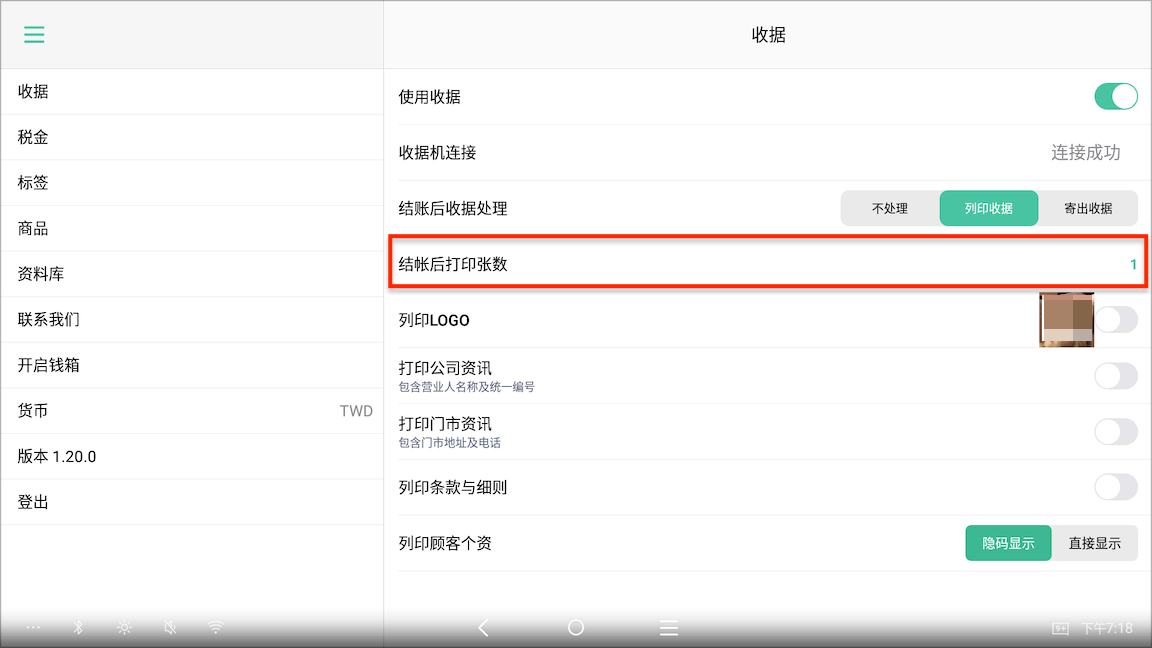Tap the 版本 1.20.0 row
The height and width of the screenshot is (648, 1152).
click(x=192, y=456)
